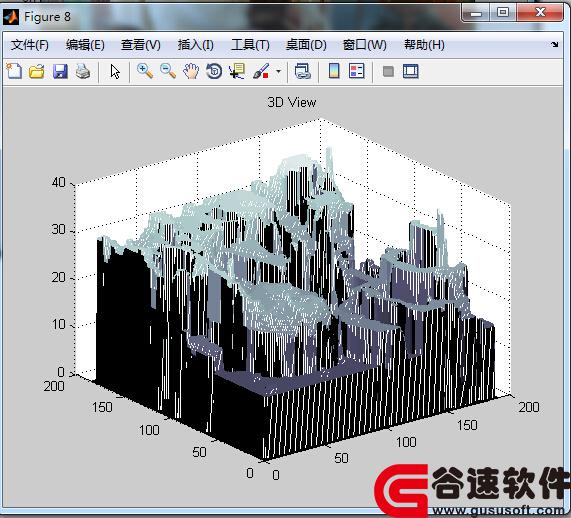Select the Rotate 3D tool
This screenshot has width=571, height=518.
[214, 71]
